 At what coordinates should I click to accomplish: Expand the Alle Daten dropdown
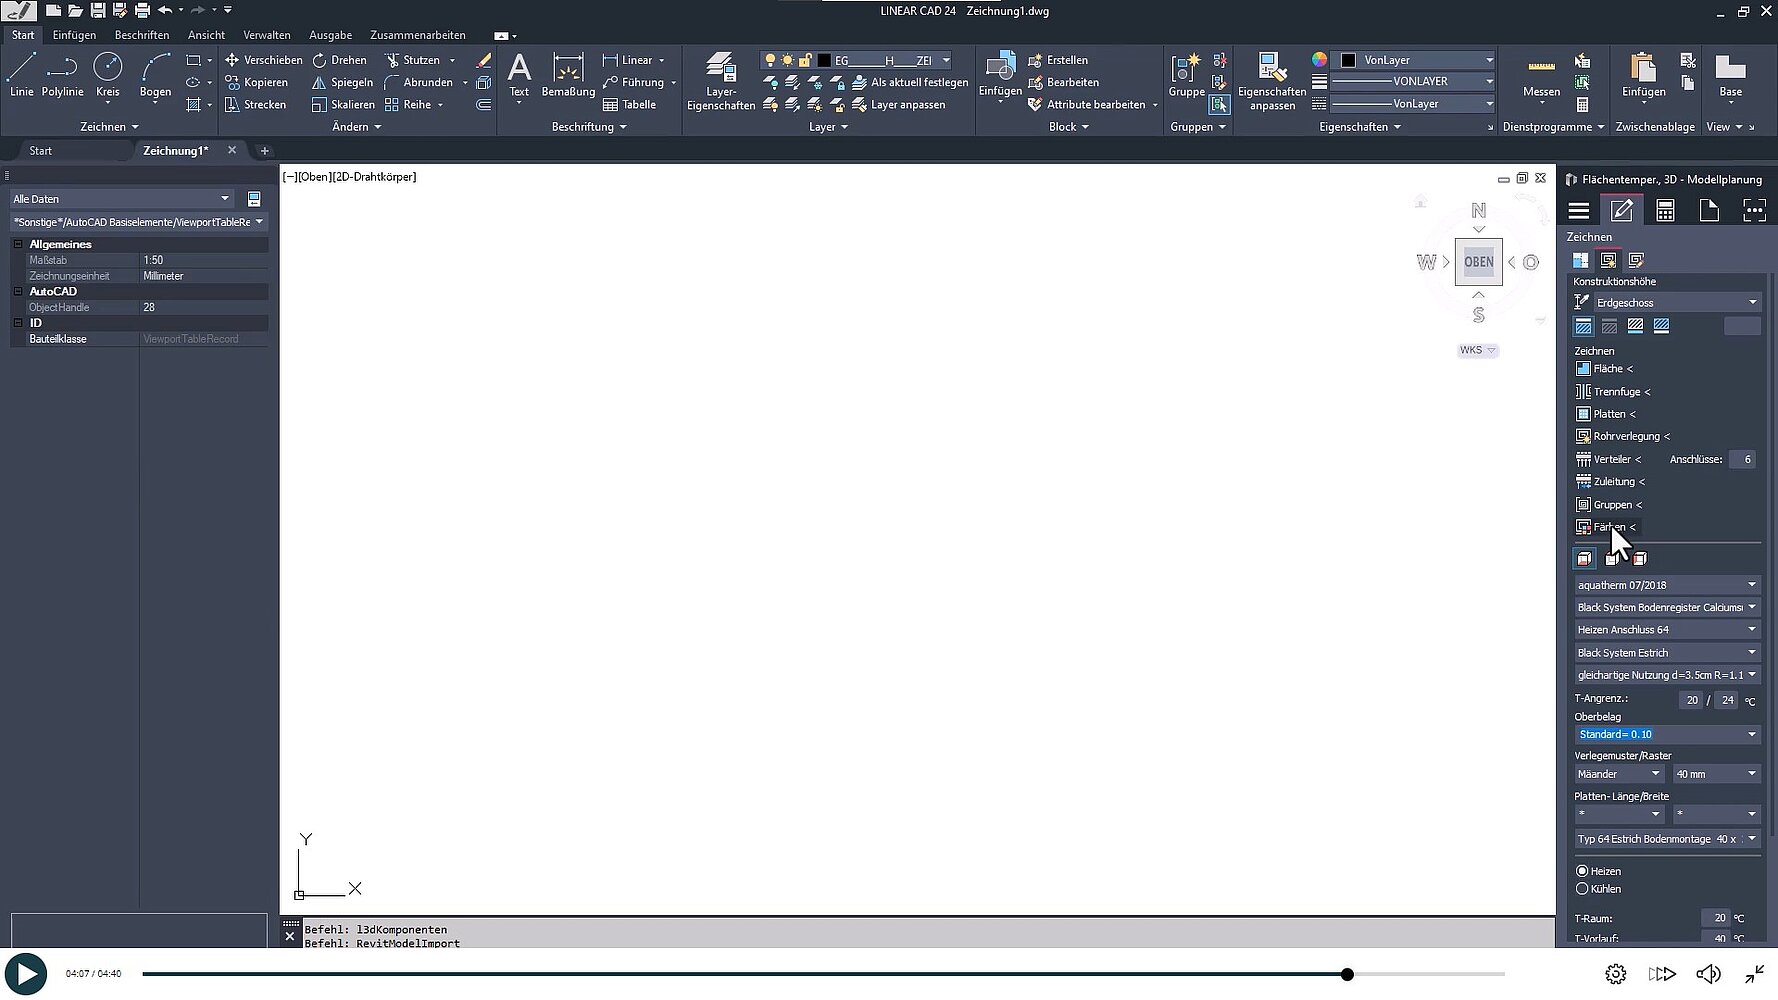(121, 199)
